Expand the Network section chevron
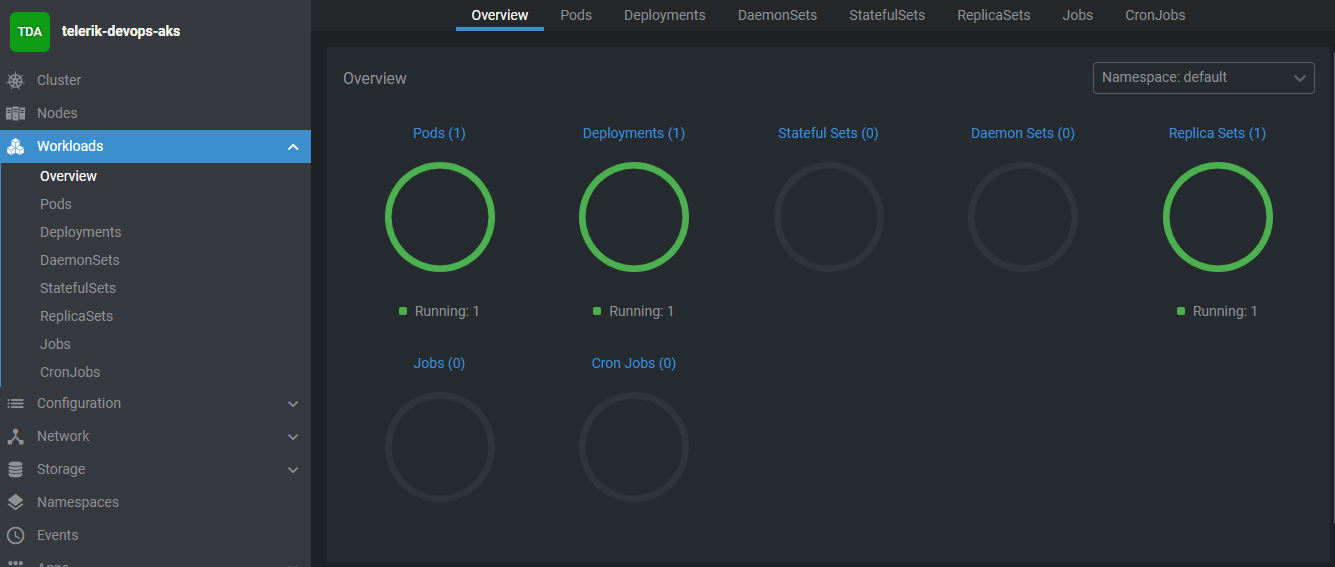Image resolution: width=1335 pixels, height=567 pixels. [293, 437]
